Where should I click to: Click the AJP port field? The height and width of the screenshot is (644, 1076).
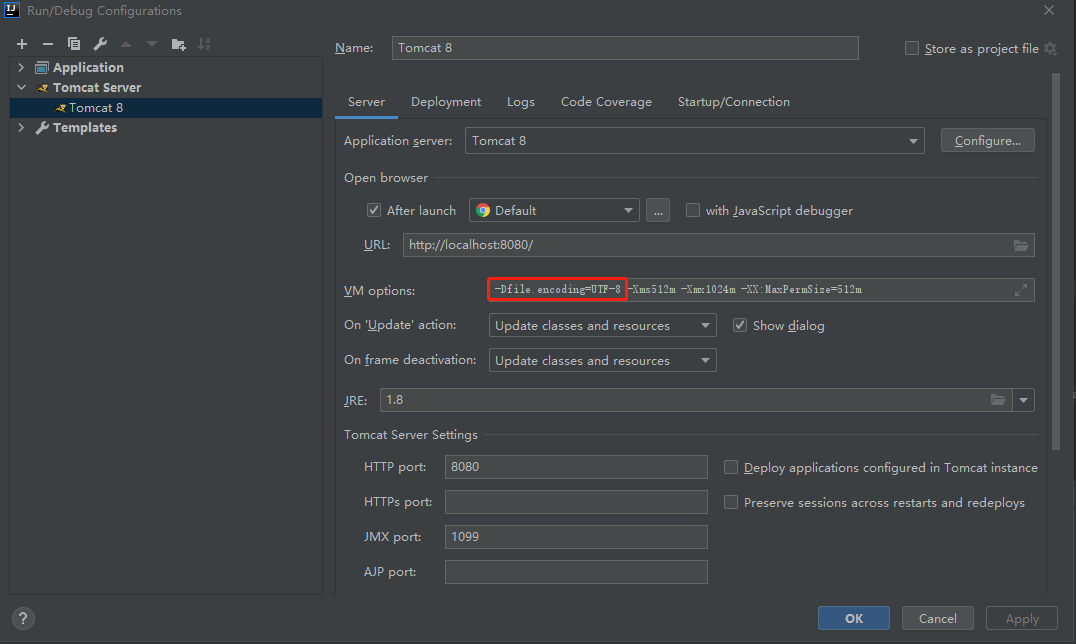pos(576,572)
